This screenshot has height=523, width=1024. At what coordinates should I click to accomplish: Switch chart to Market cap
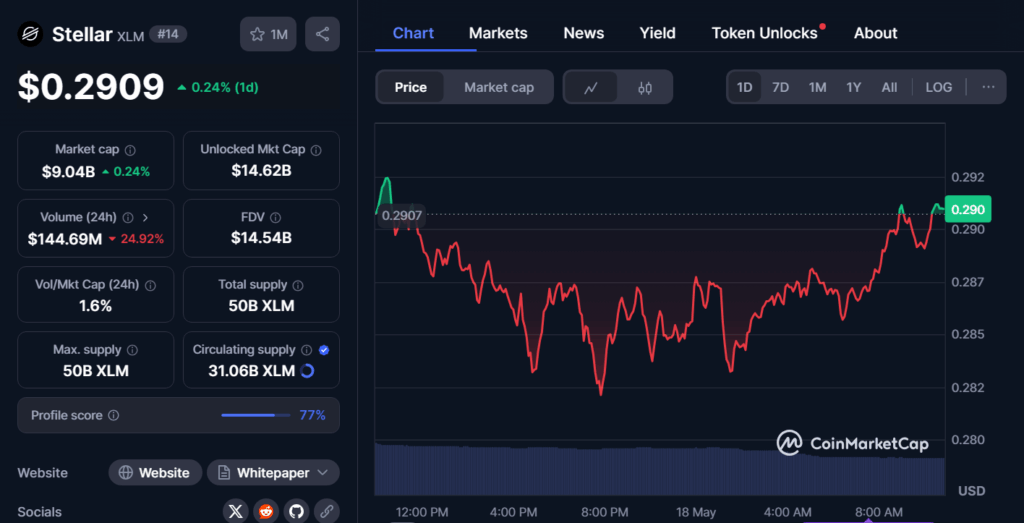499,87
